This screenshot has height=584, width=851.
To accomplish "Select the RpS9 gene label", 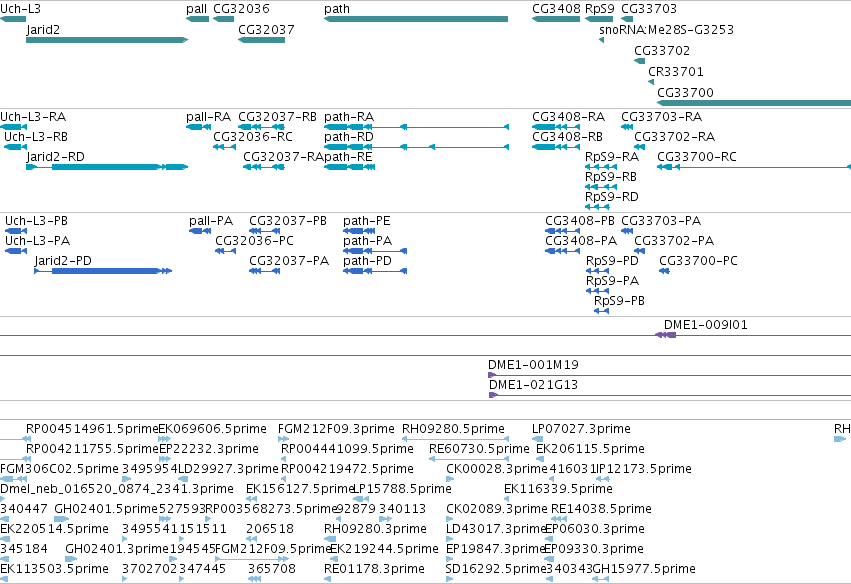I will click(x=600, y=9).
